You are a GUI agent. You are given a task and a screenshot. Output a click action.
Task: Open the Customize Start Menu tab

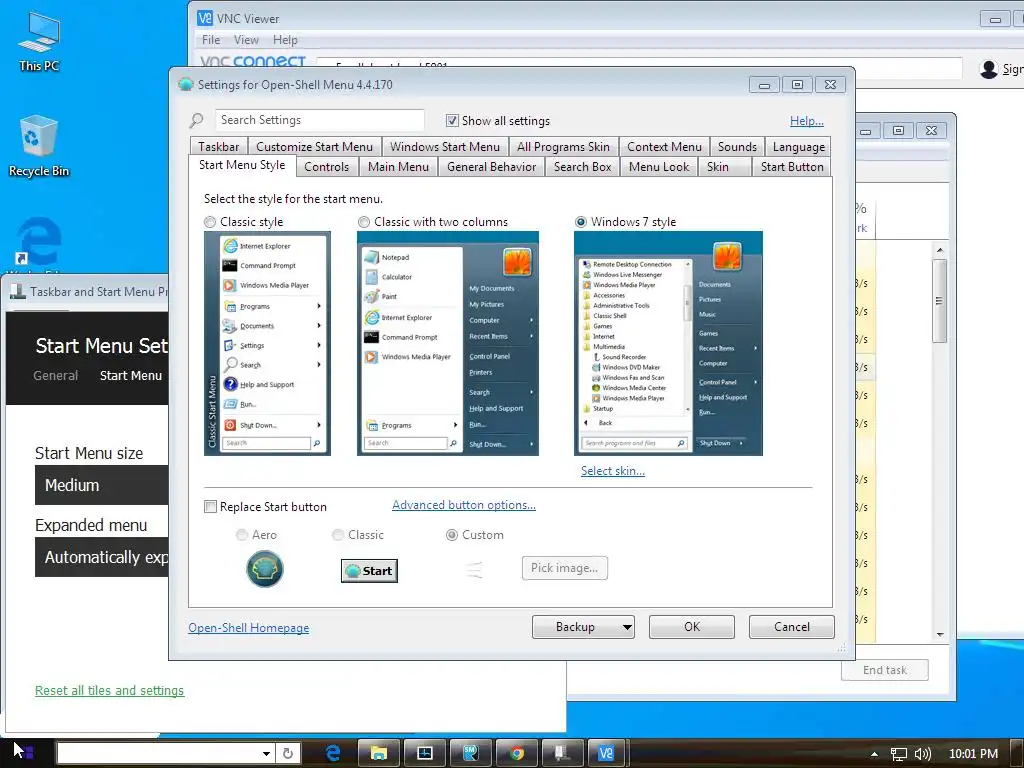point(315,147)
